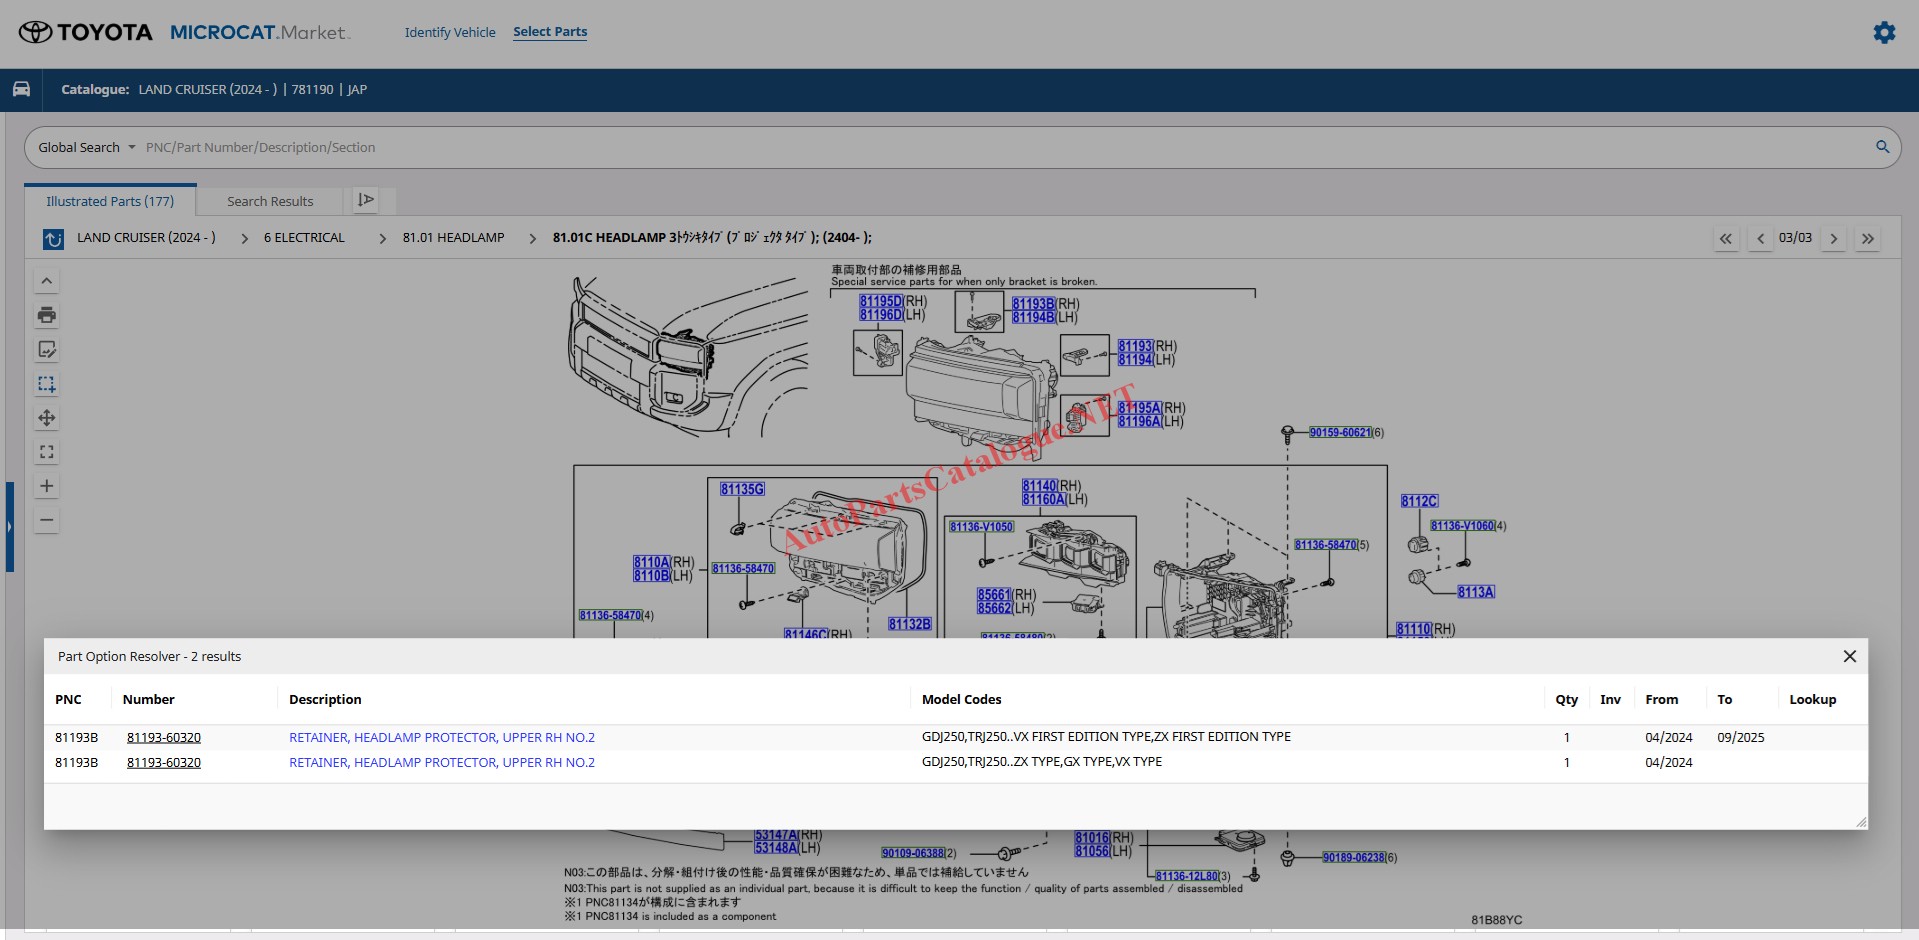
Task: Open first part number 81193-60320 link
Action: (164, 737)
